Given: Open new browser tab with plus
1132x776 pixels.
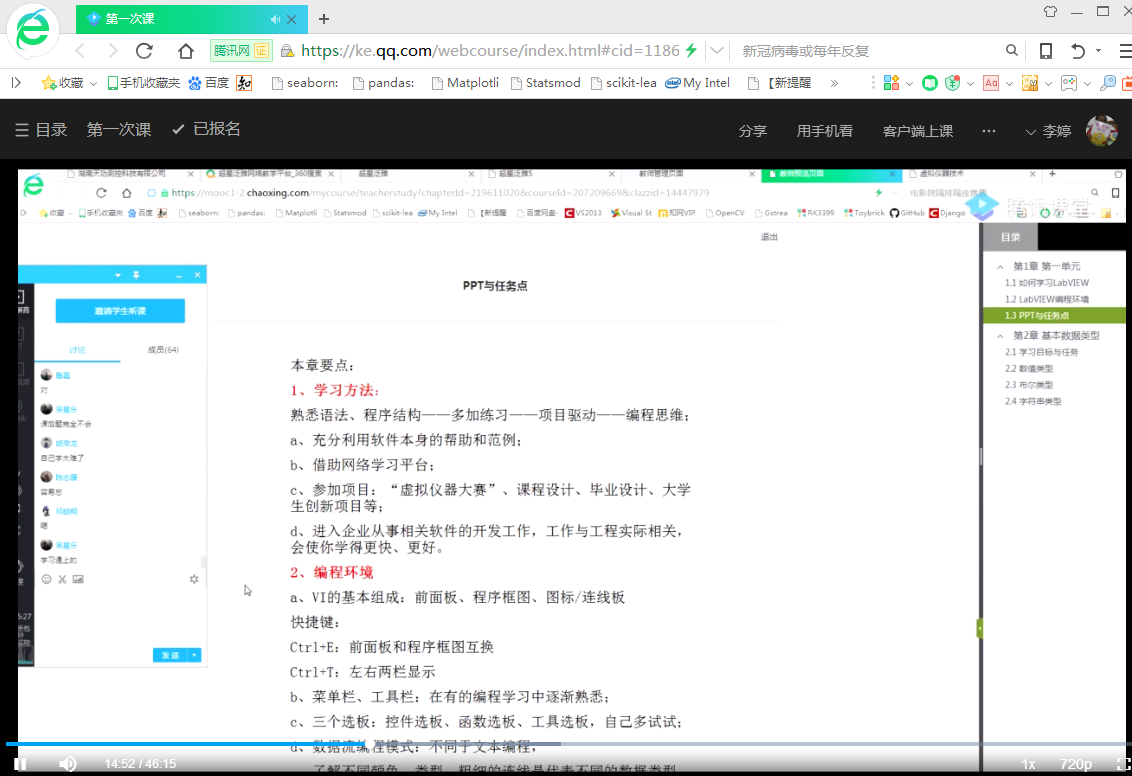Looking at the screenshot, I should [x=324, y=19].
